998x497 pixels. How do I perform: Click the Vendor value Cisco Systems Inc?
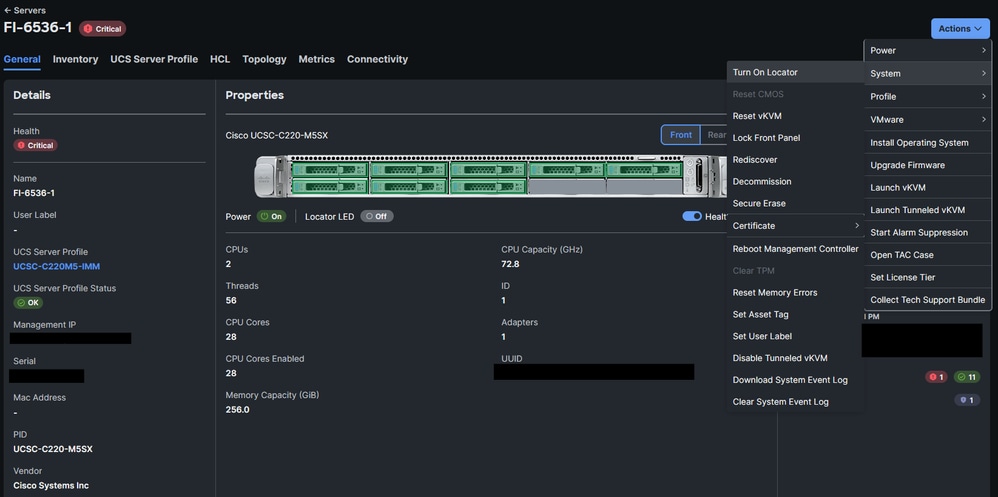(51, 486)
